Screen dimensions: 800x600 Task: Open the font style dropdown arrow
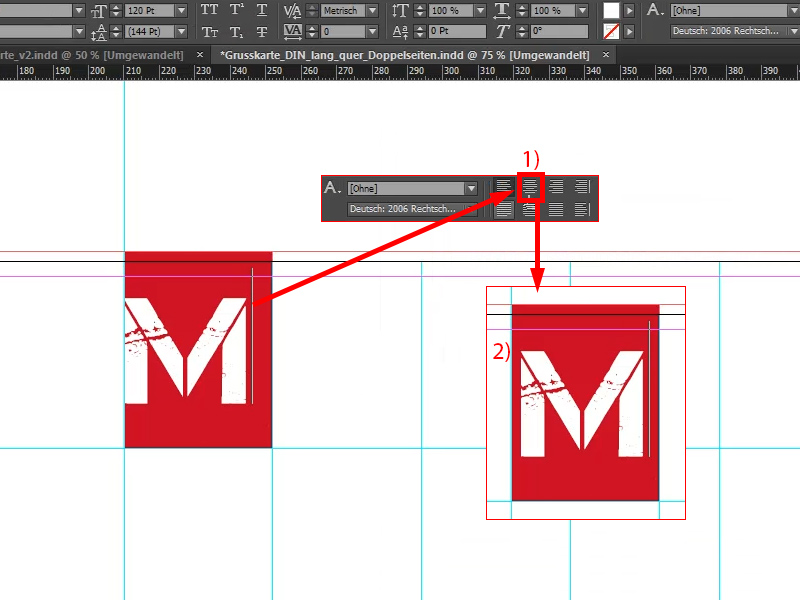tap(79, 32)
